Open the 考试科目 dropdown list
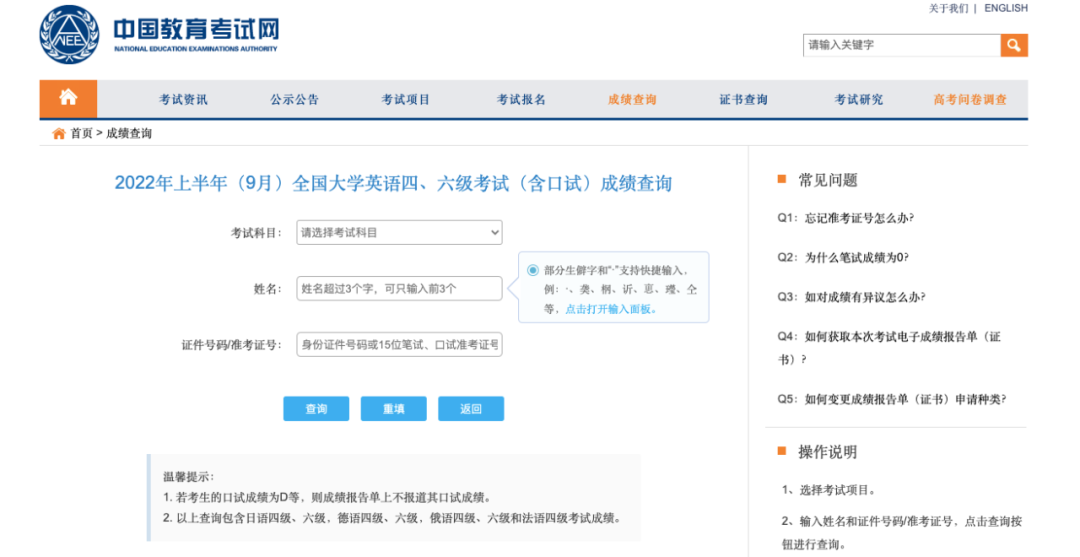 pyautogui.click(x=399, y=233)
